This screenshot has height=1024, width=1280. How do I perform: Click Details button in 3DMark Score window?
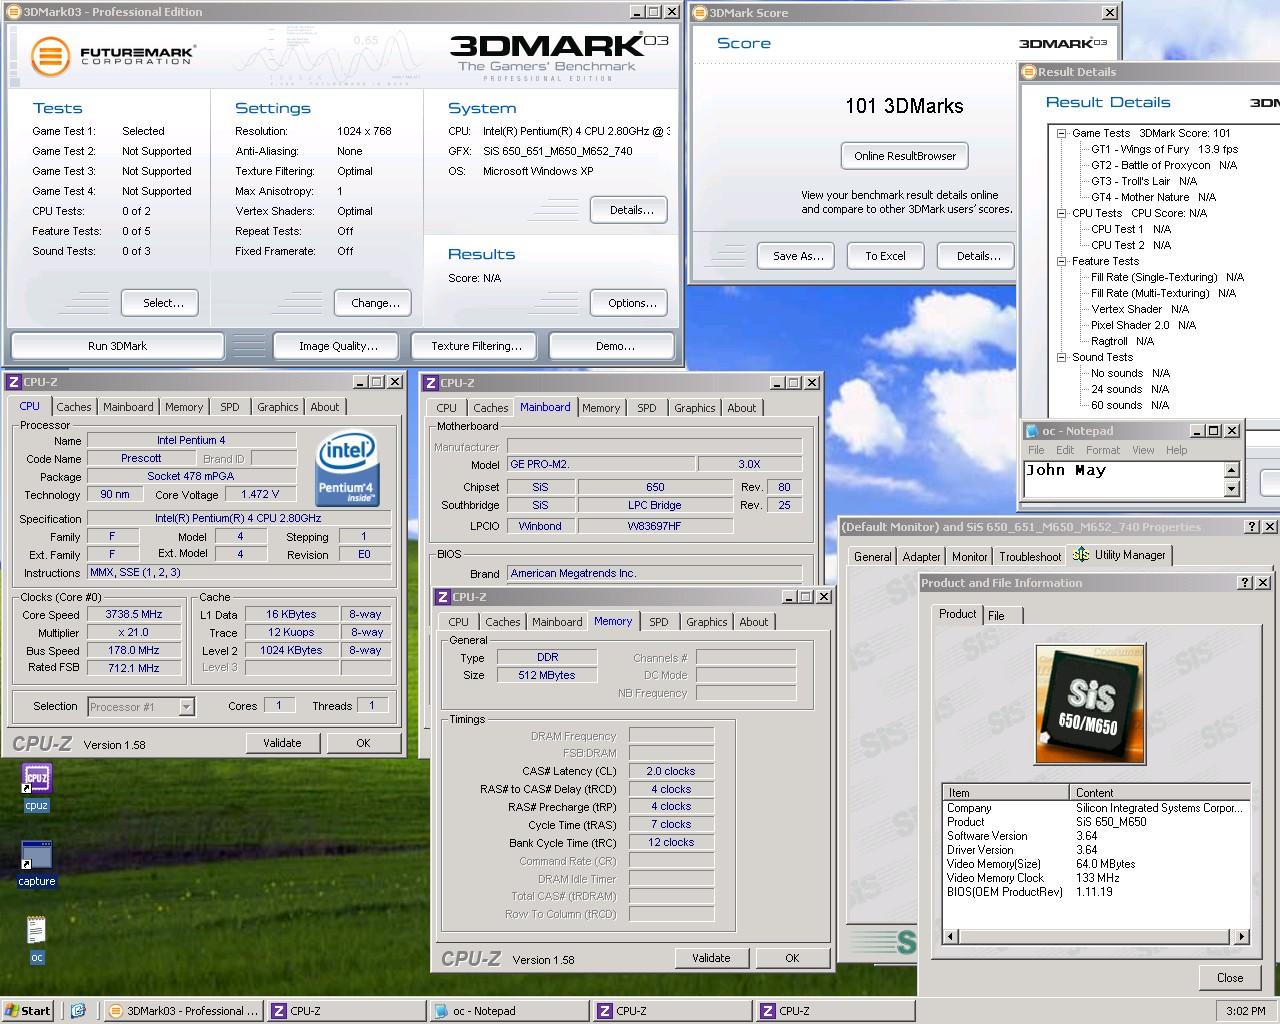[x=978, y=256]
